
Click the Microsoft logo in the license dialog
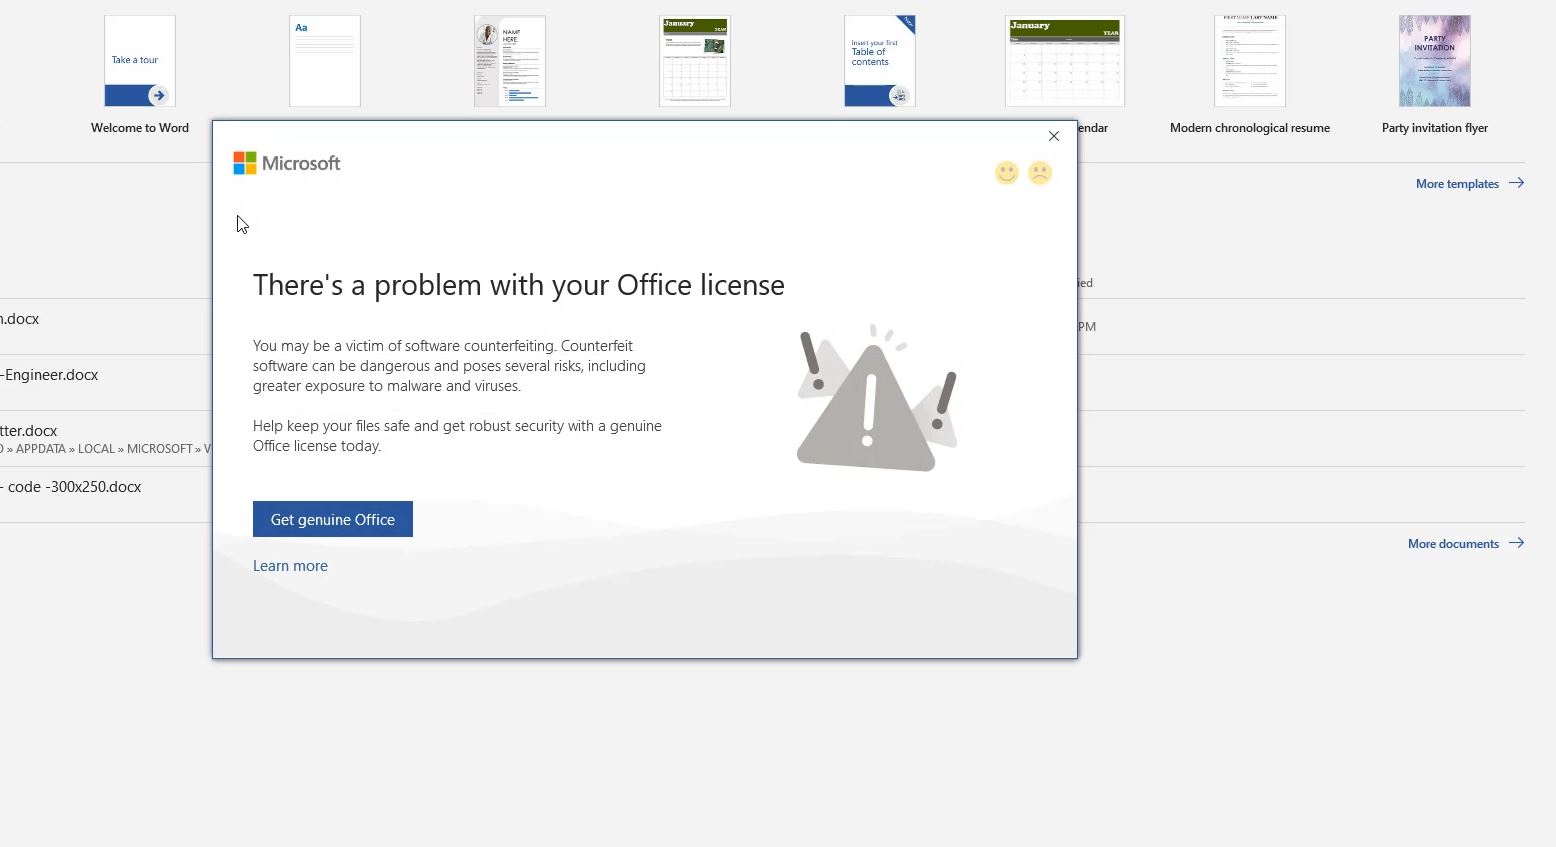click(x=287, y=162)
